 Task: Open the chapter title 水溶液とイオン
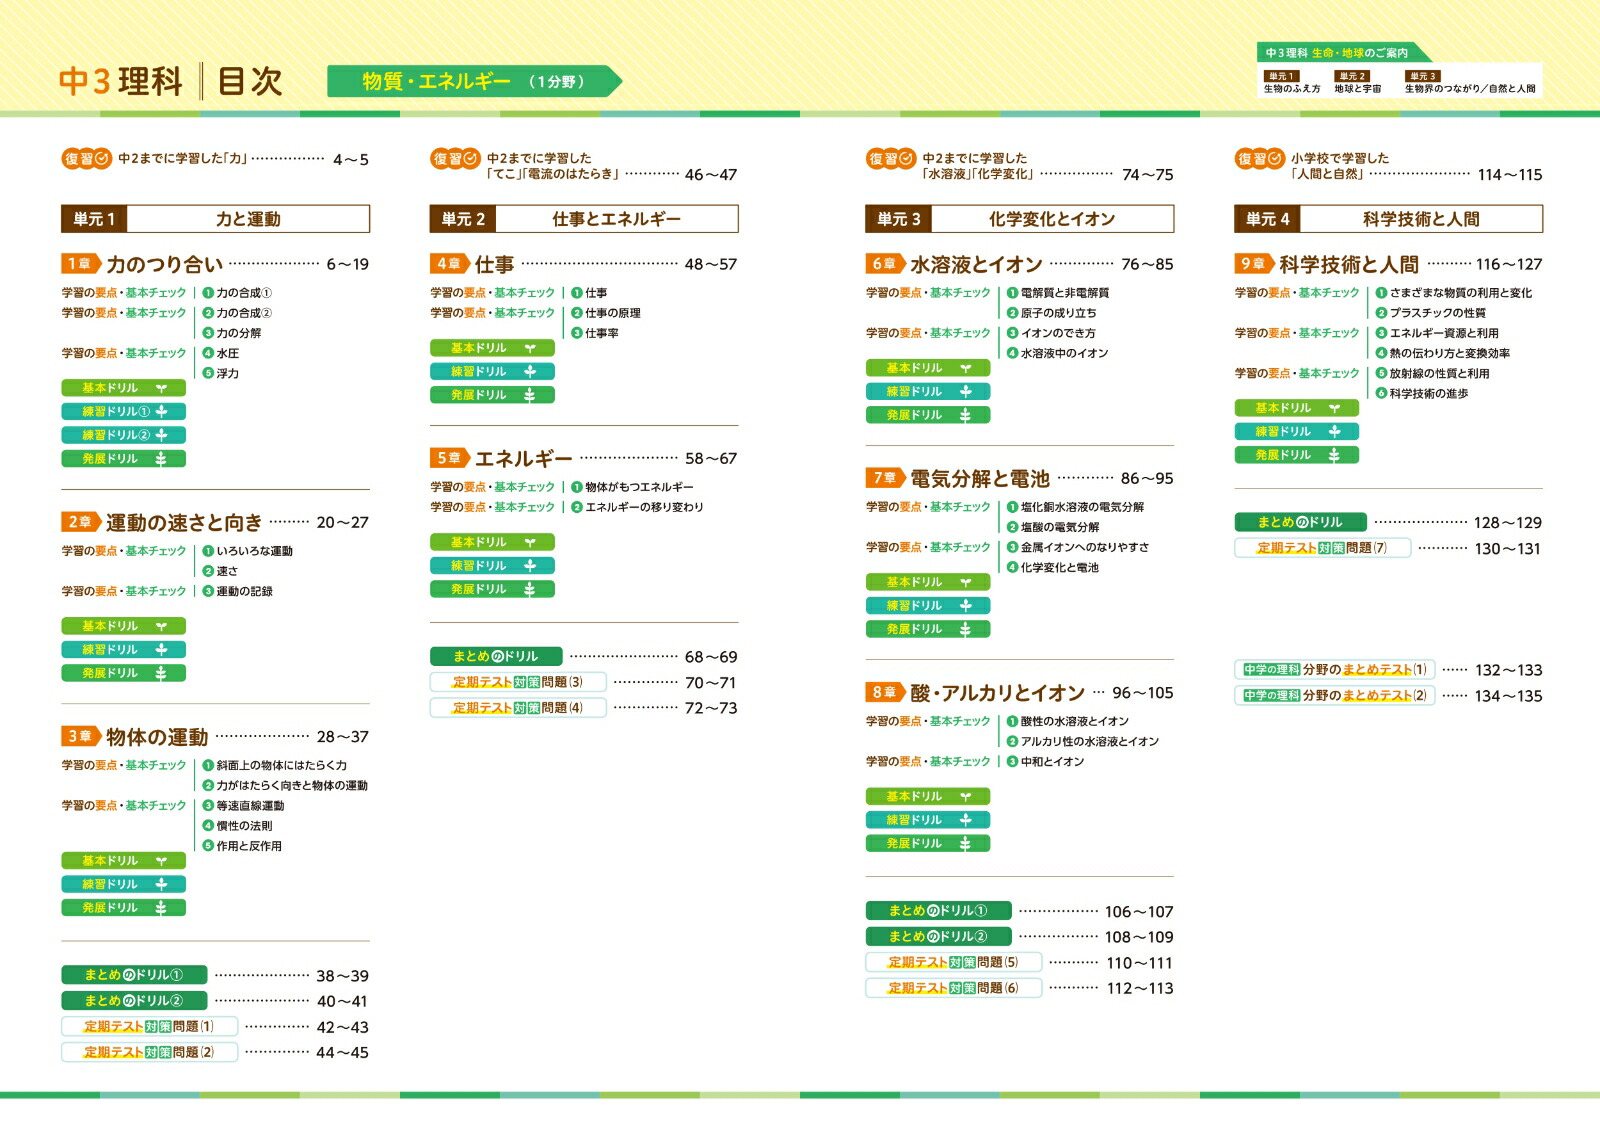[976, 264]
